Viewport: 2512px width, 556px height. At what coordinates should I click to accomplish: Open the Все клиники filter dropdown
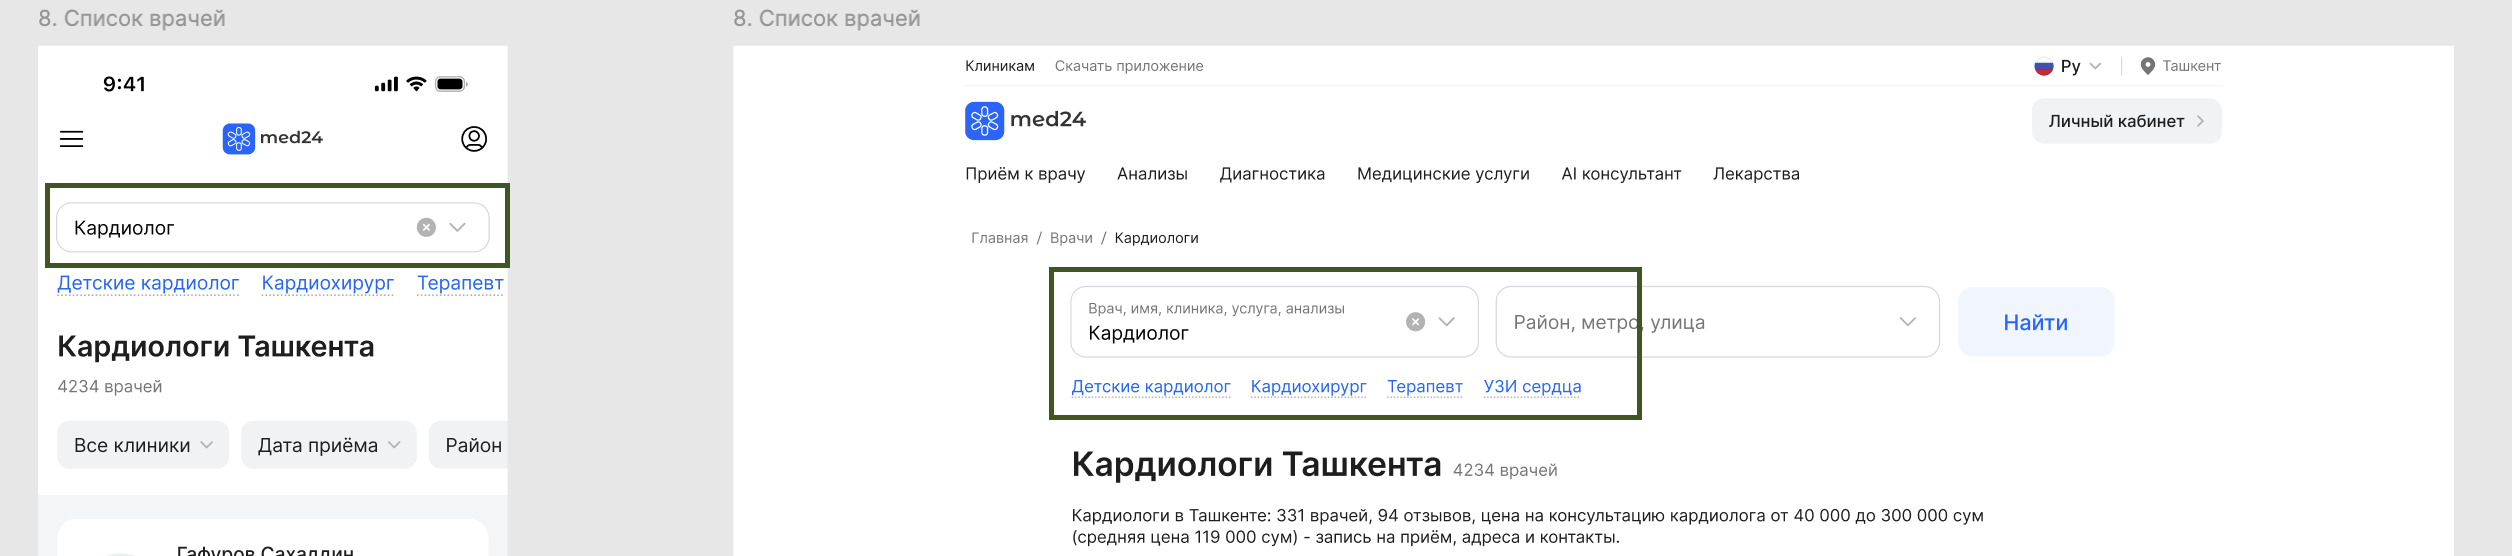click(x=143, y=445)
